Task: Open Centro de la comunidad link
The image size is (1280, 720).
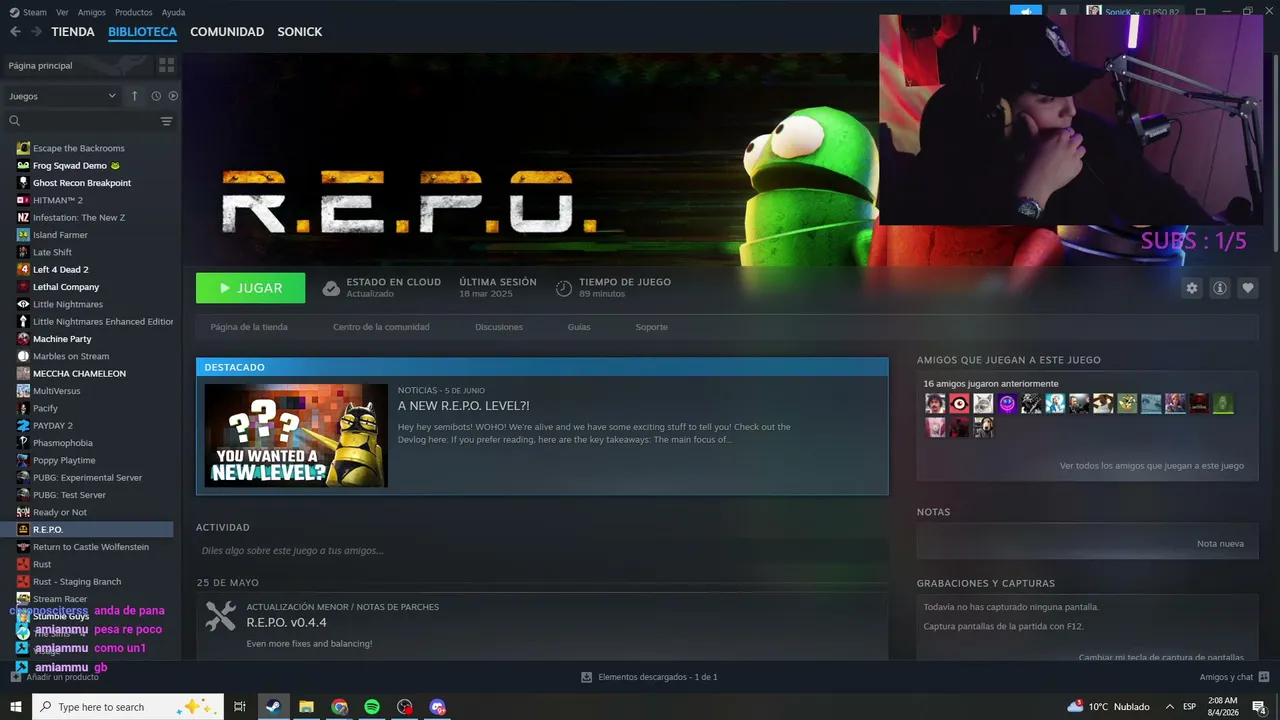Action: (x=381, y=327)
